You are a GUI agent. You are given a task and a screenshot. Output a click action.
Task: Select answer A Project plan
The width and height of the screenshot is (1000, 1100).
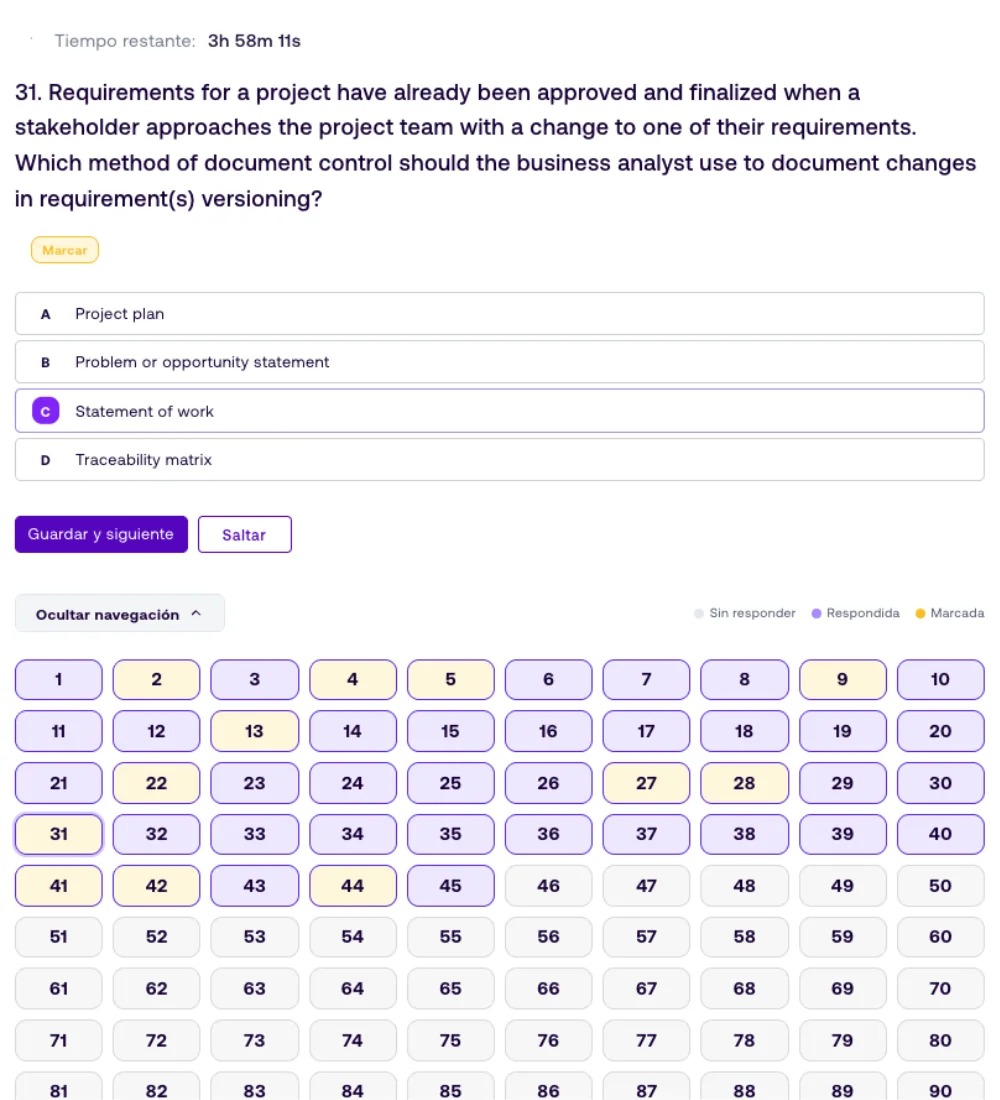pos(499,314)
